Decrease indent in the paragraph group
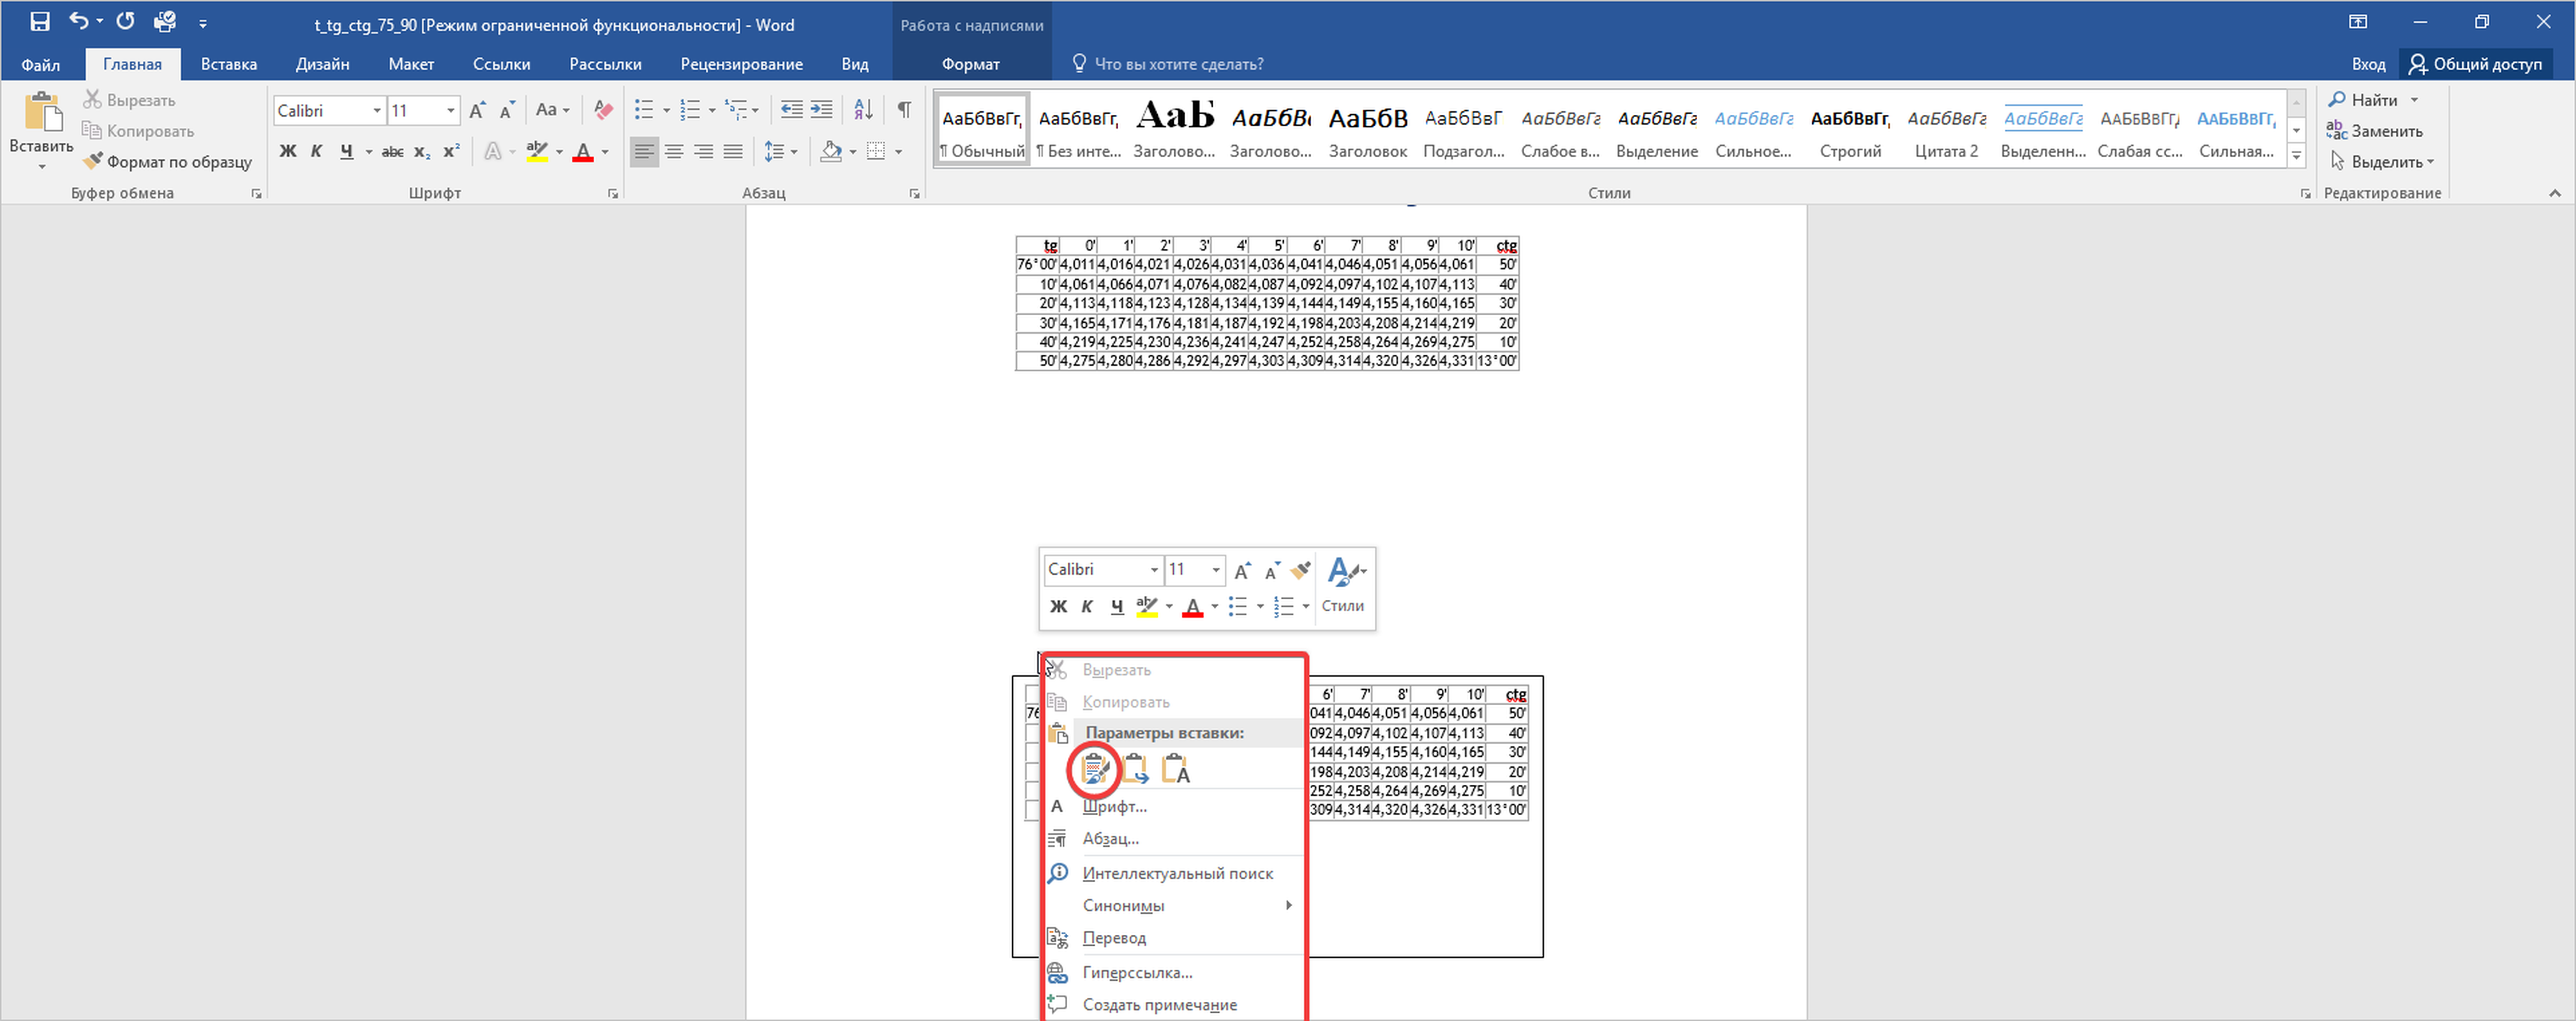 tap(791, 110)
